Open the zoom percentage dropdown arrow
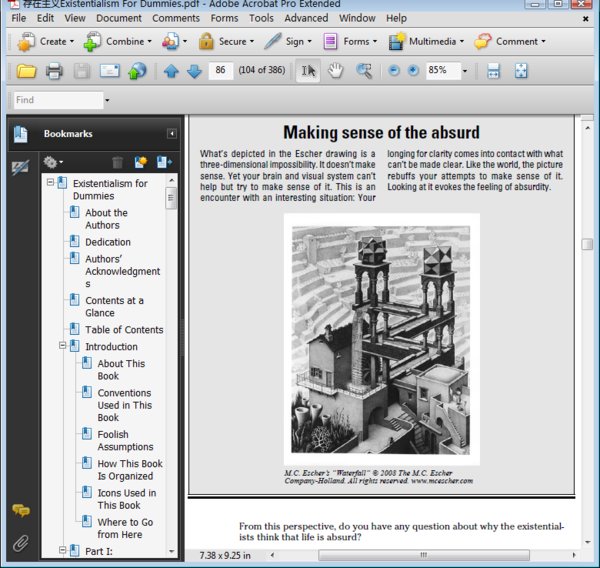Viewport: 600px width, 568px height. coord(465,71)
